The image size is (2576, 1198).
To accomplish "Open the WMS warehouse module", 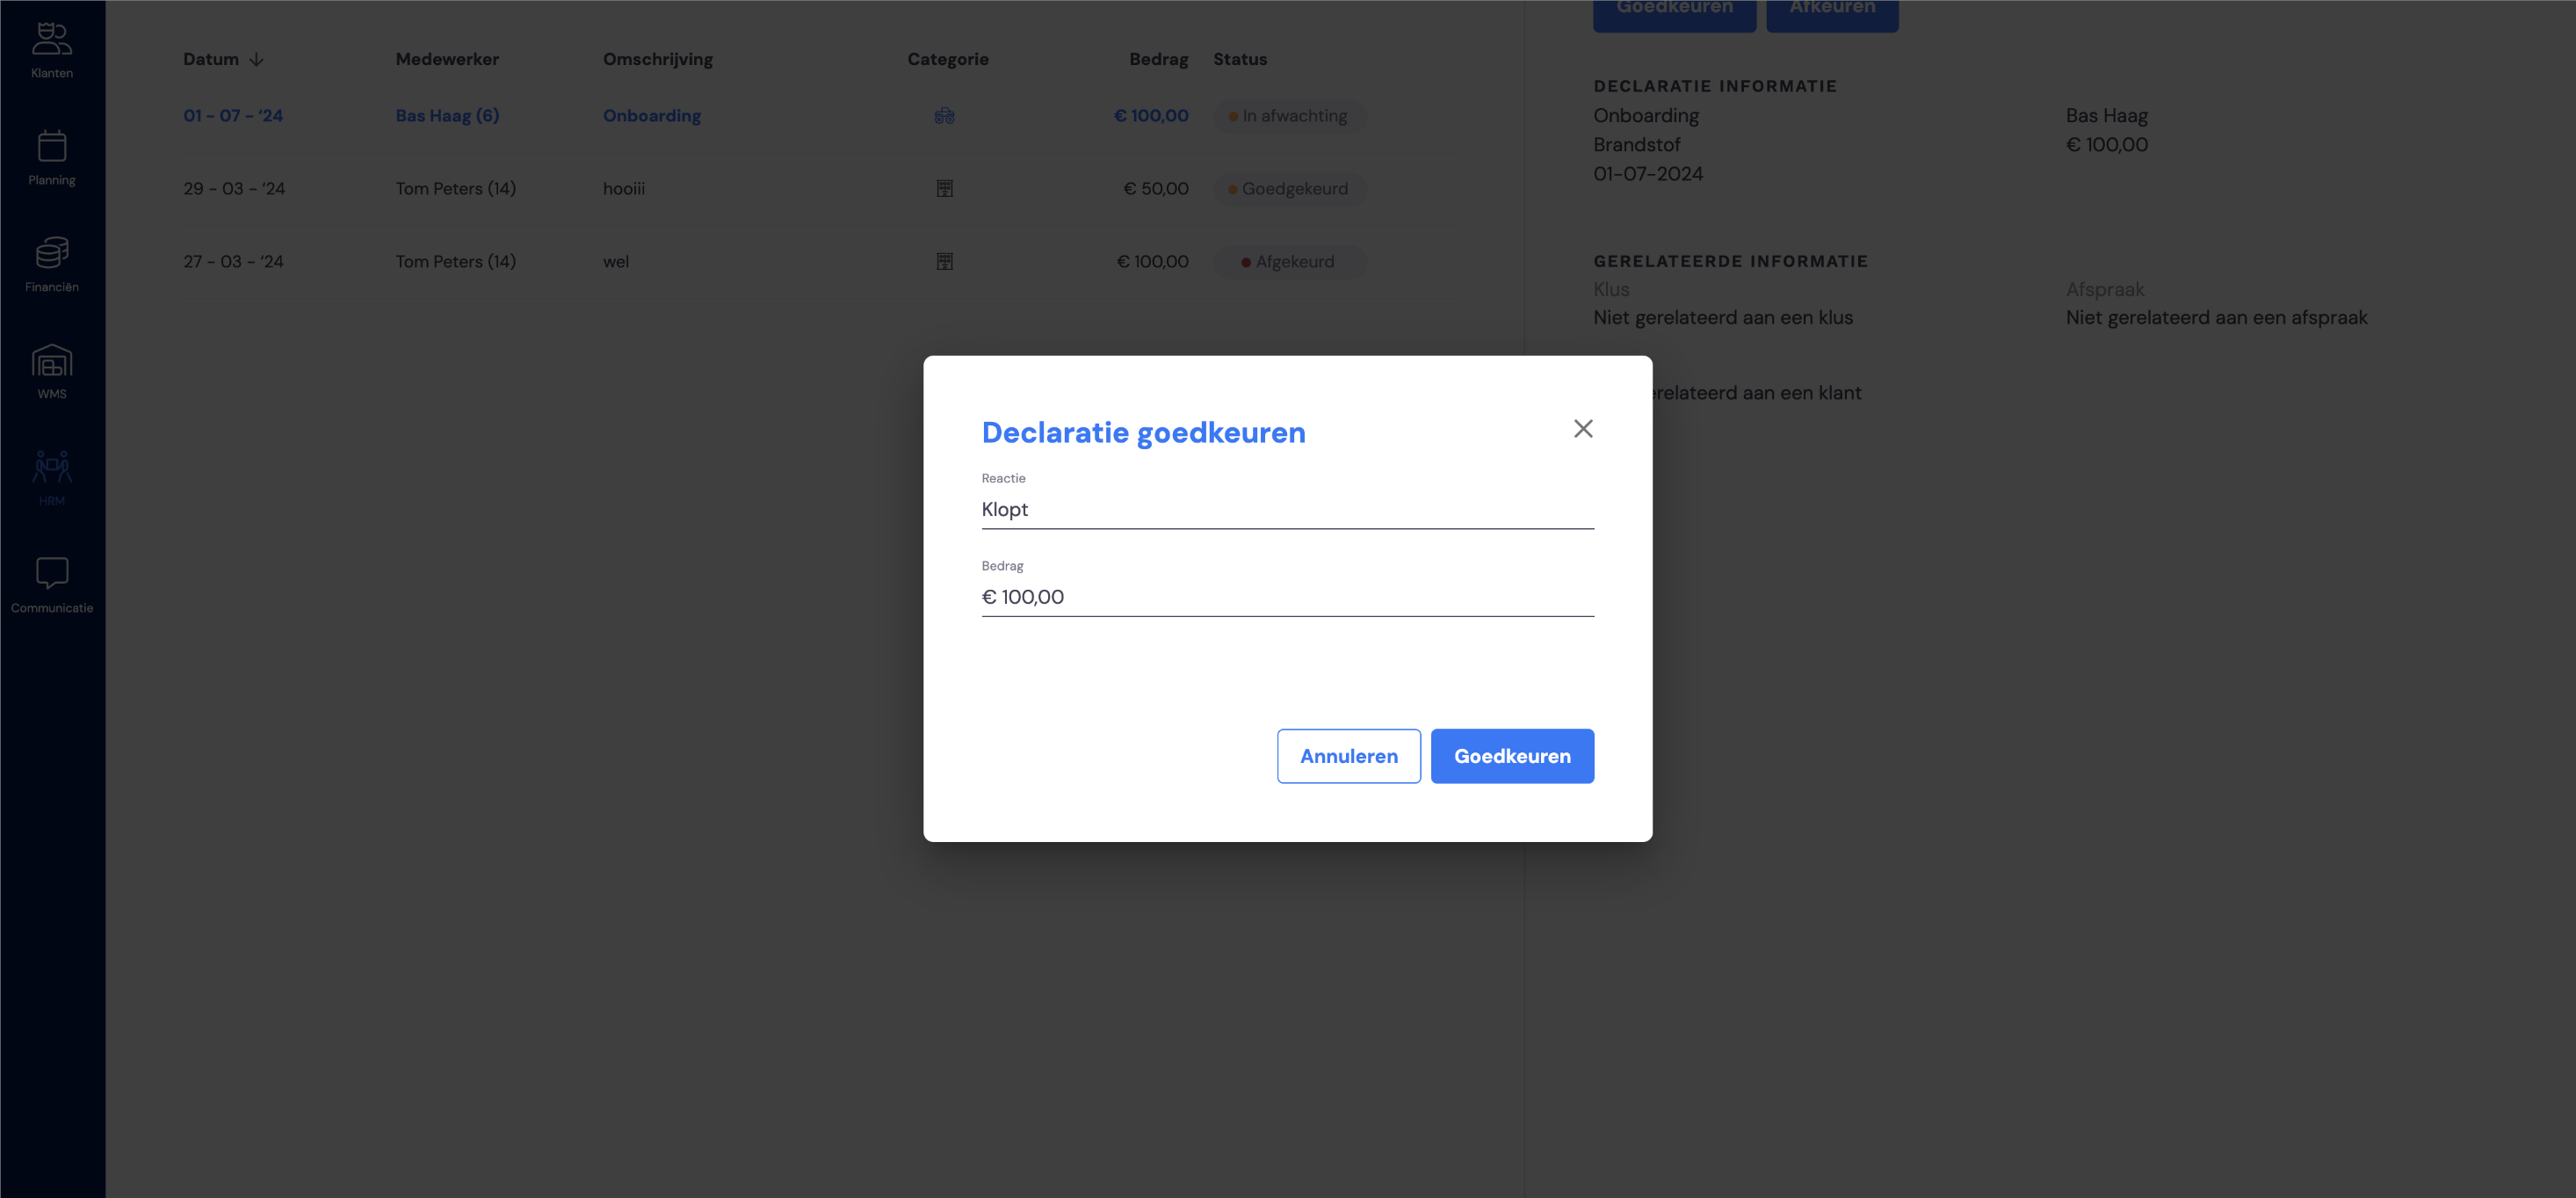I will point(52,371).
